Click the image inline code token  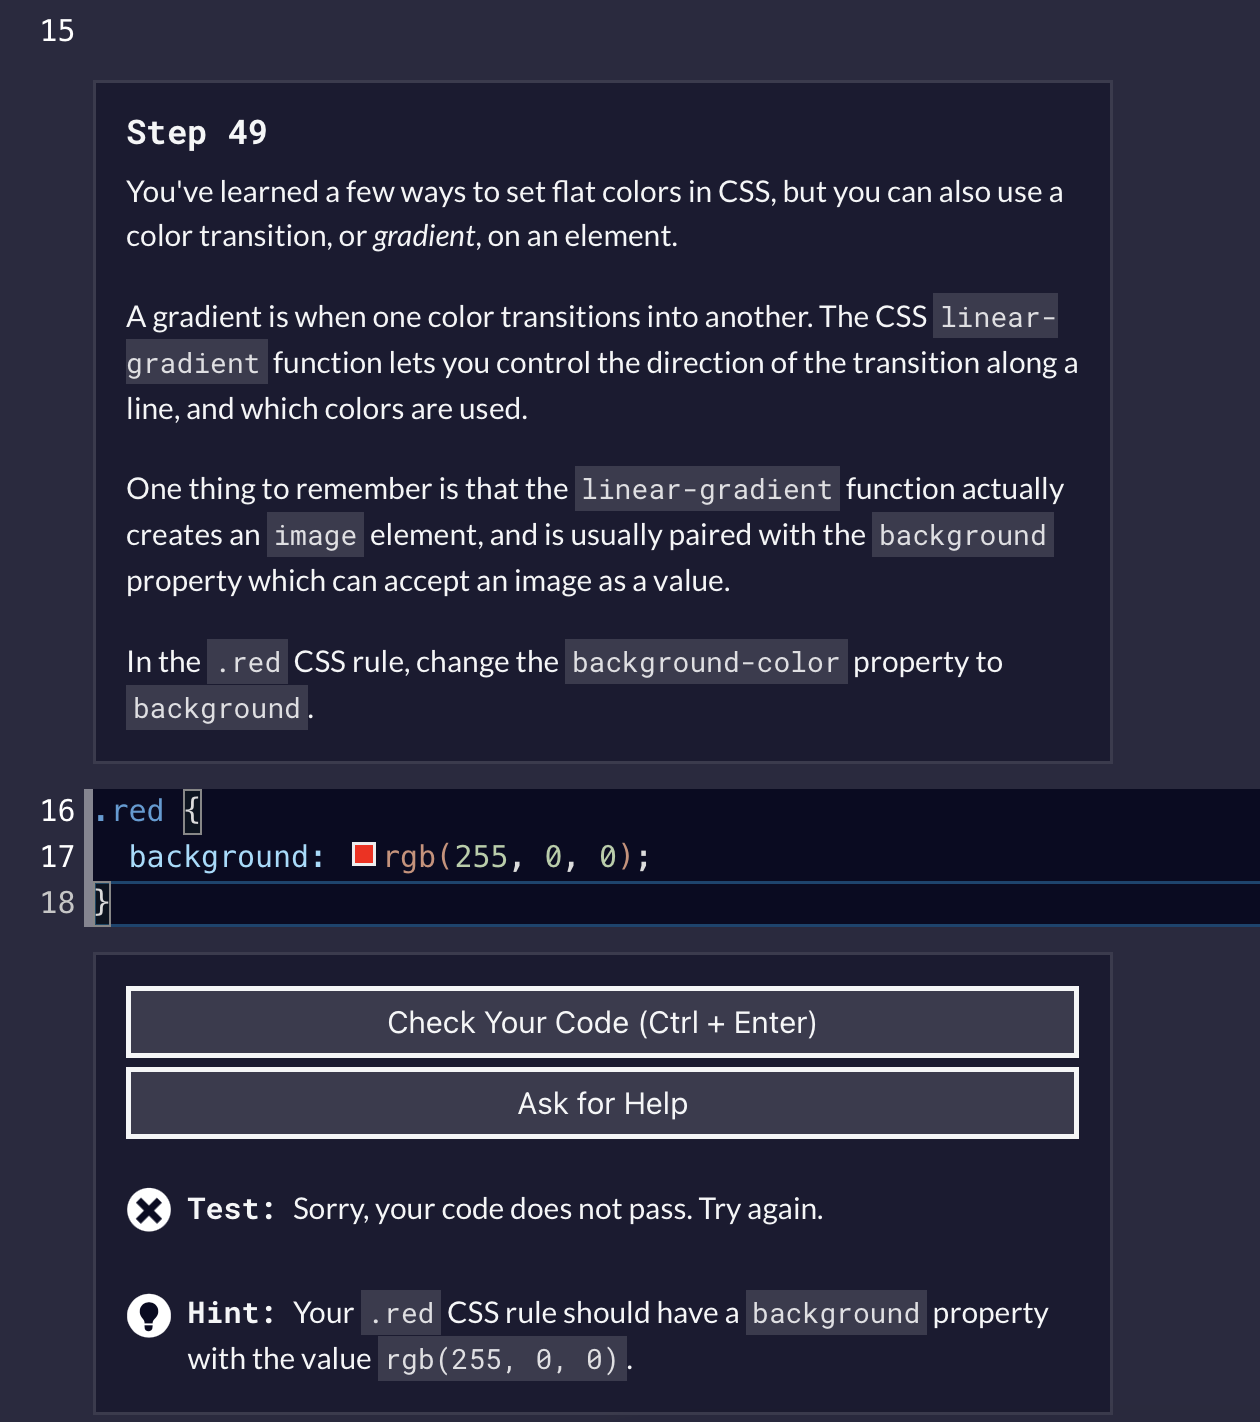(x=314, y=535)
